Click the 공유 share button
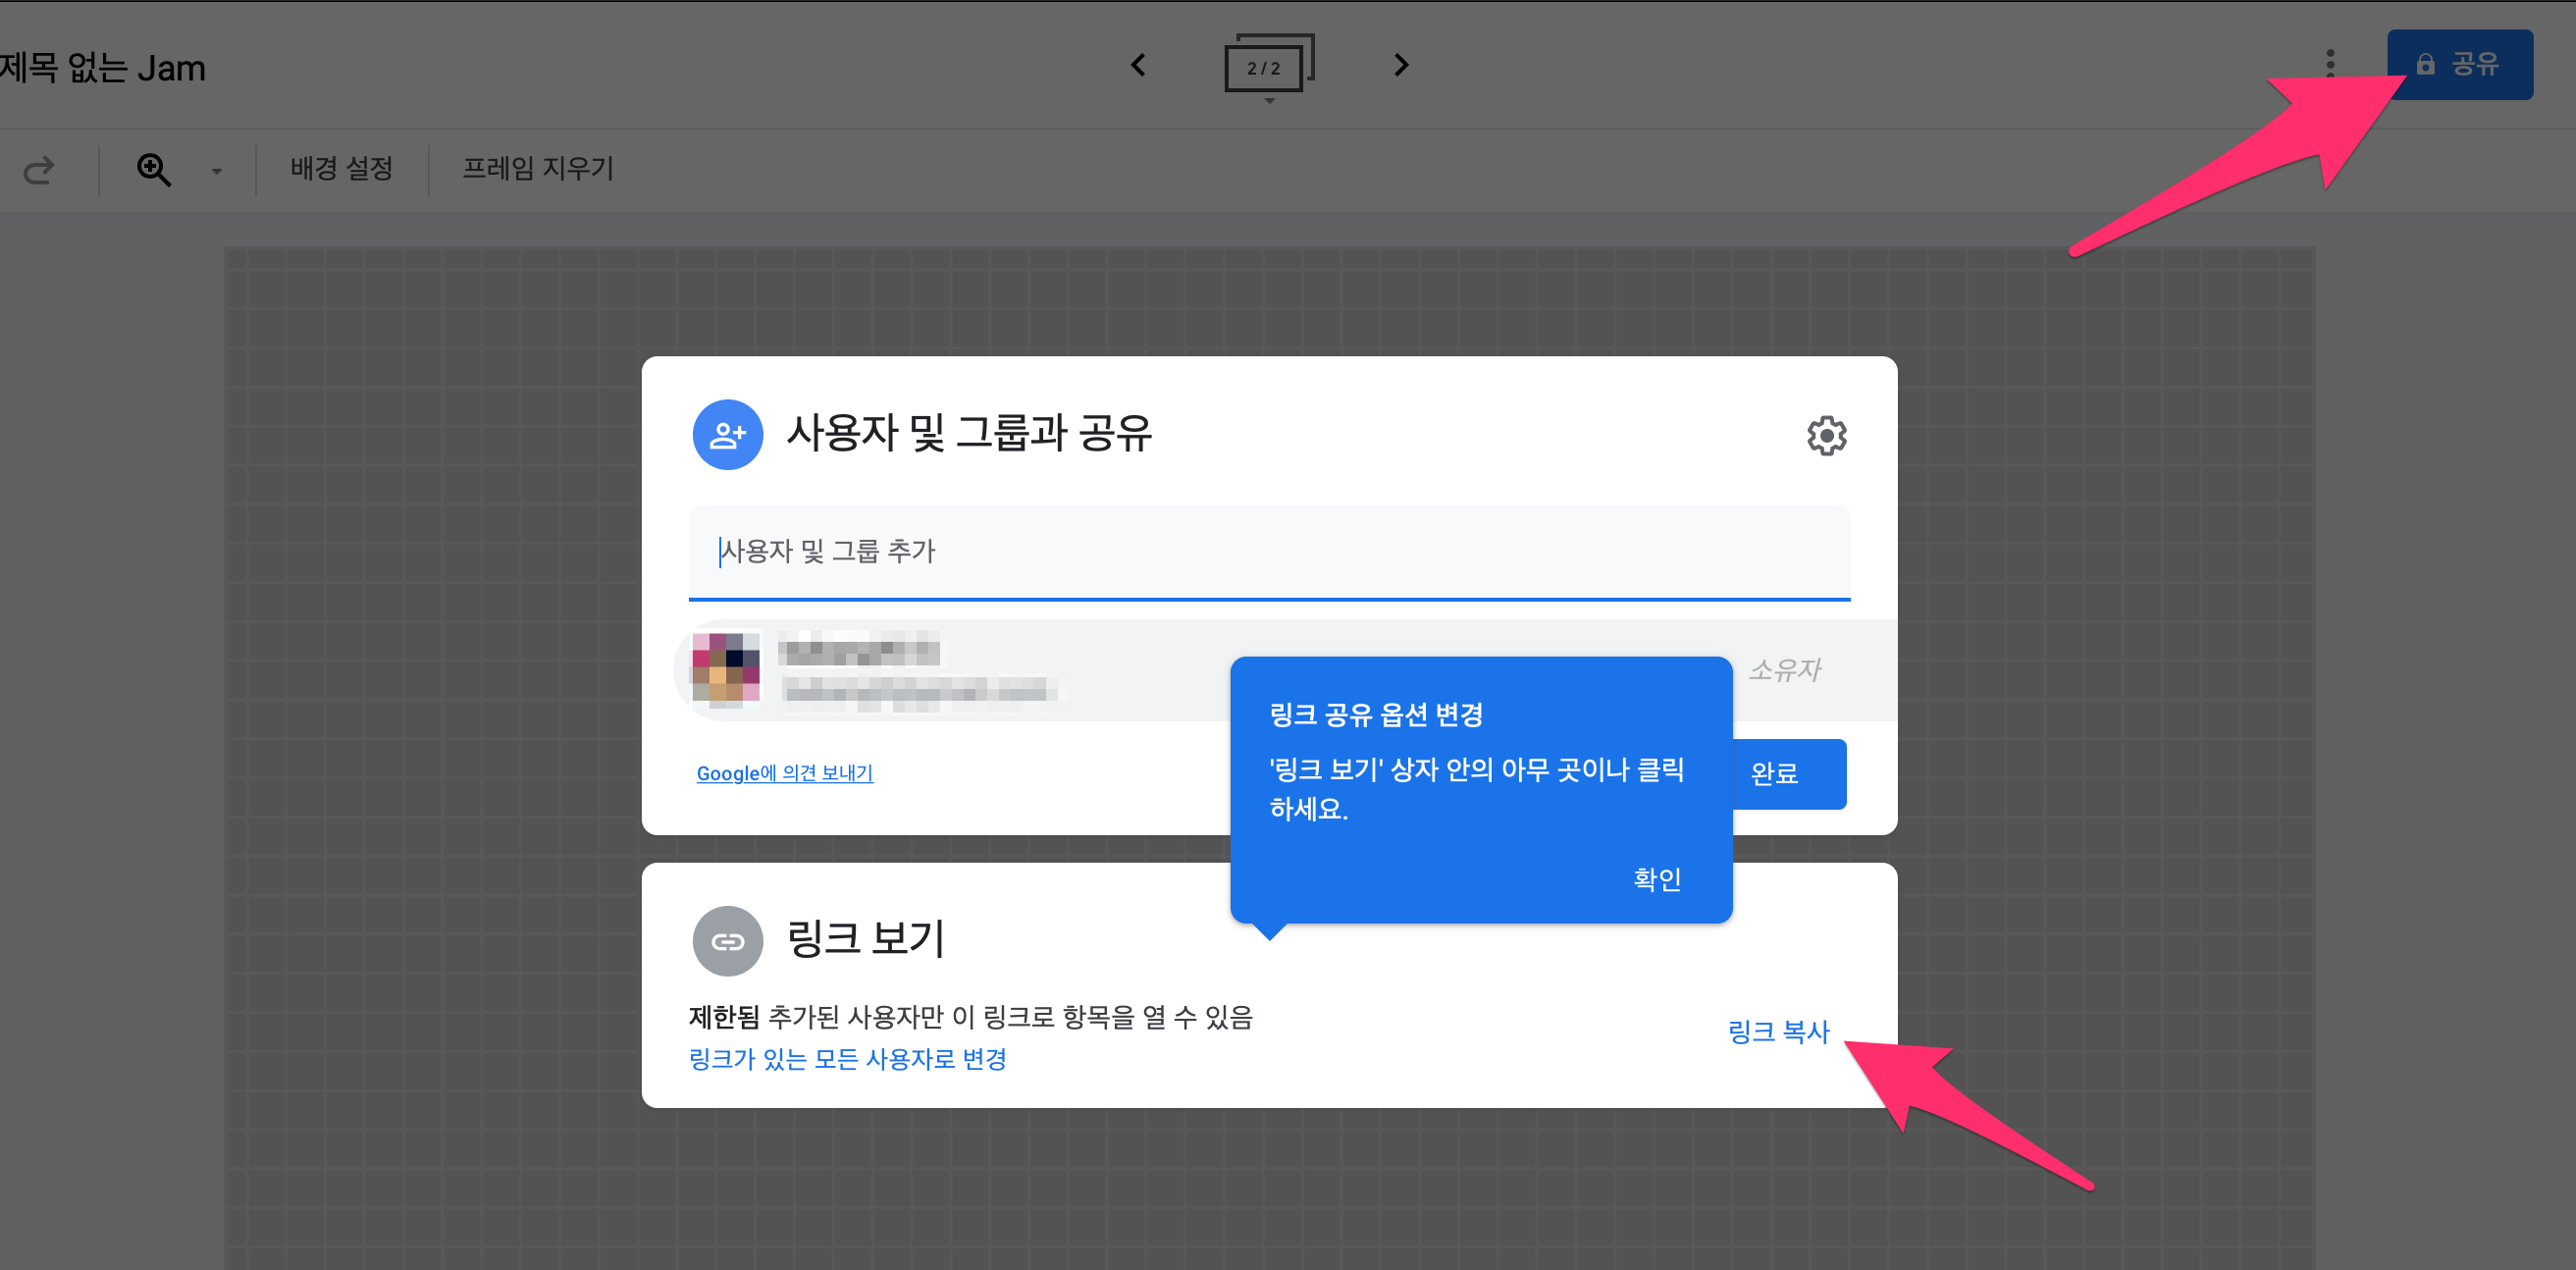The width and height of the screenshot is (2576, 1270). pyautogui.click(x=2459, y=65)
